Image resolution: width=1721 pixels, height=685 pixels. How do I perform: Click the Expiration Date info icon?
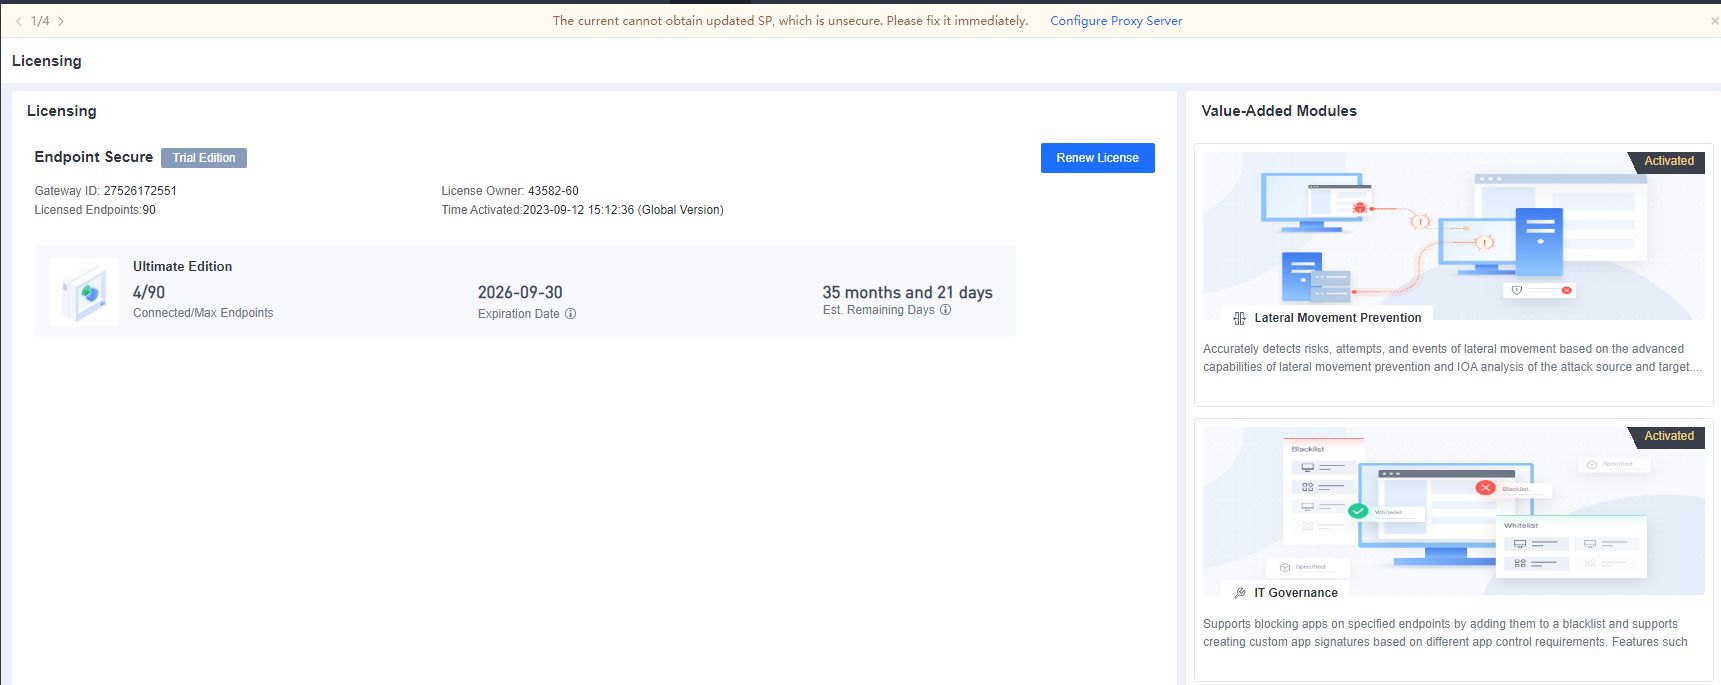pyautogui.click(x=571, y=314)
